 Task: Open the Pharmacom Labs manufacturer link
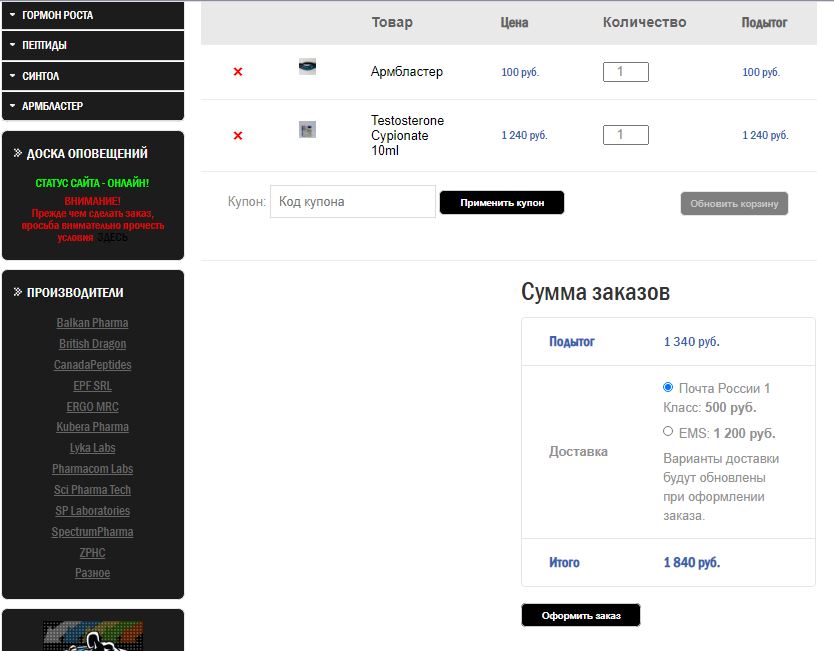[93, 469]
